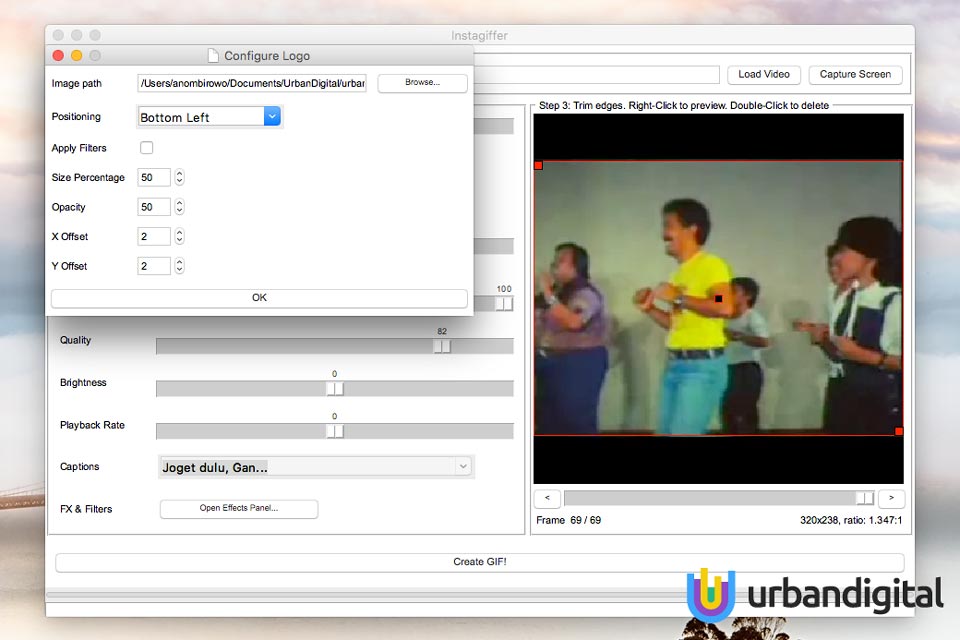
Task: Click the black center crop marker
Action: pos(719,299)
